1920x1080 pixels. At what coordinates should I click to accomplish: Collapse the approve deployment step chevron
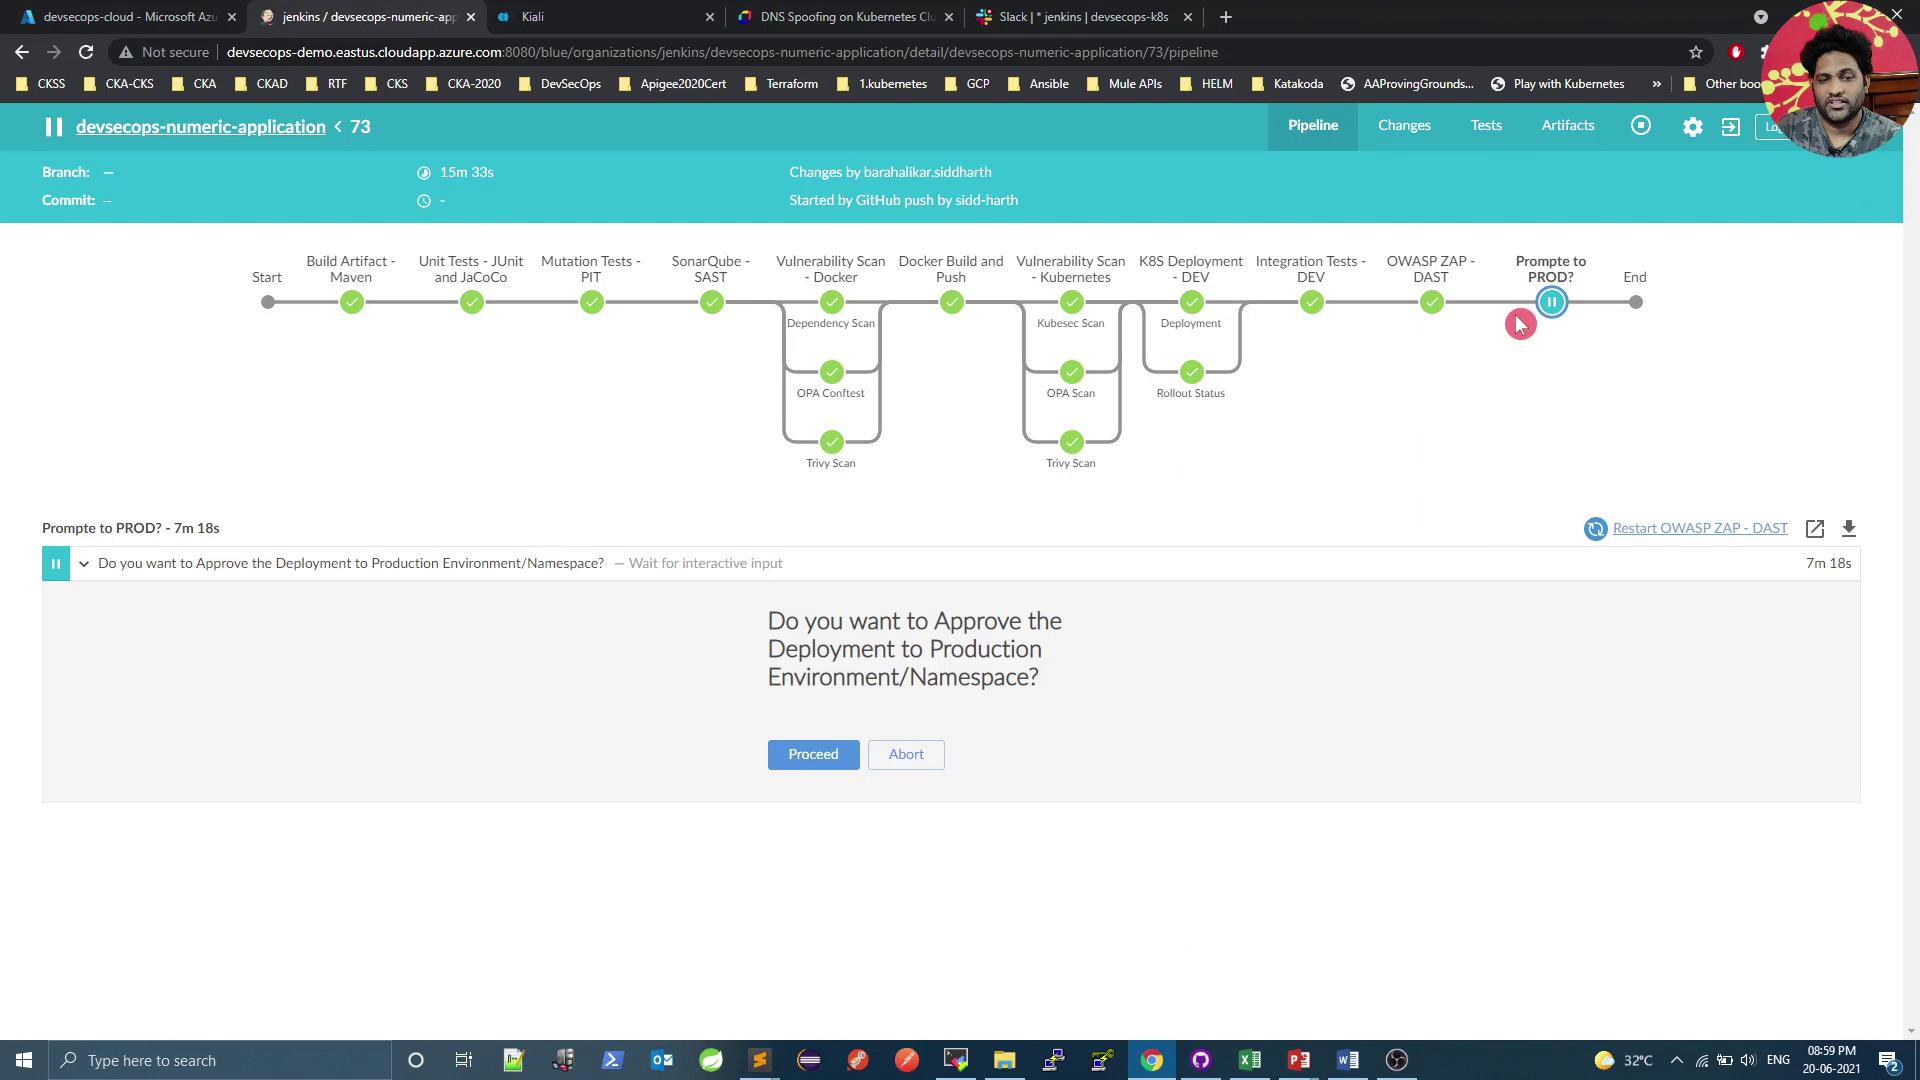pos(84,564)
